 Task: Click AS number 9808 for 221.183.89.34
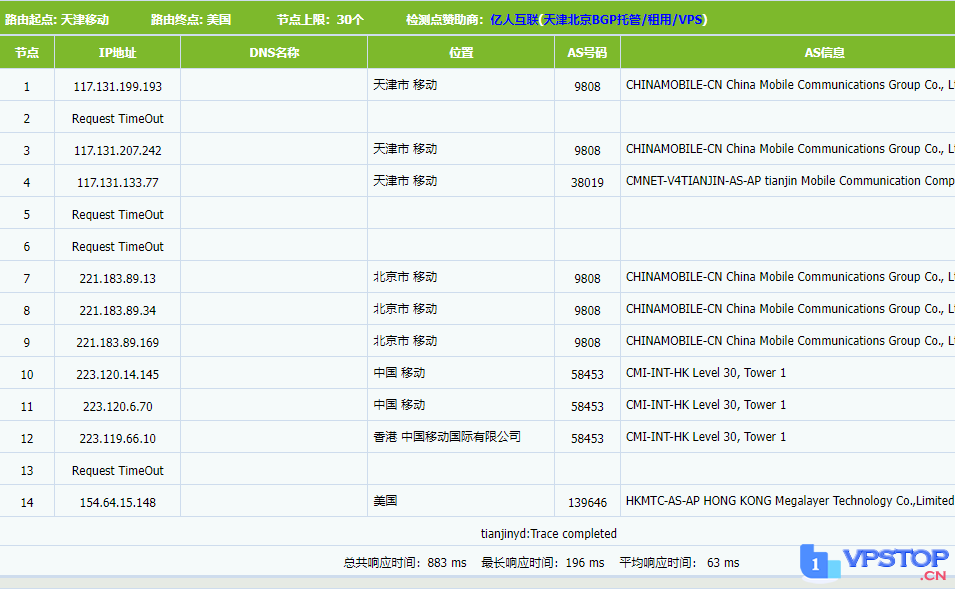(587, 311)
